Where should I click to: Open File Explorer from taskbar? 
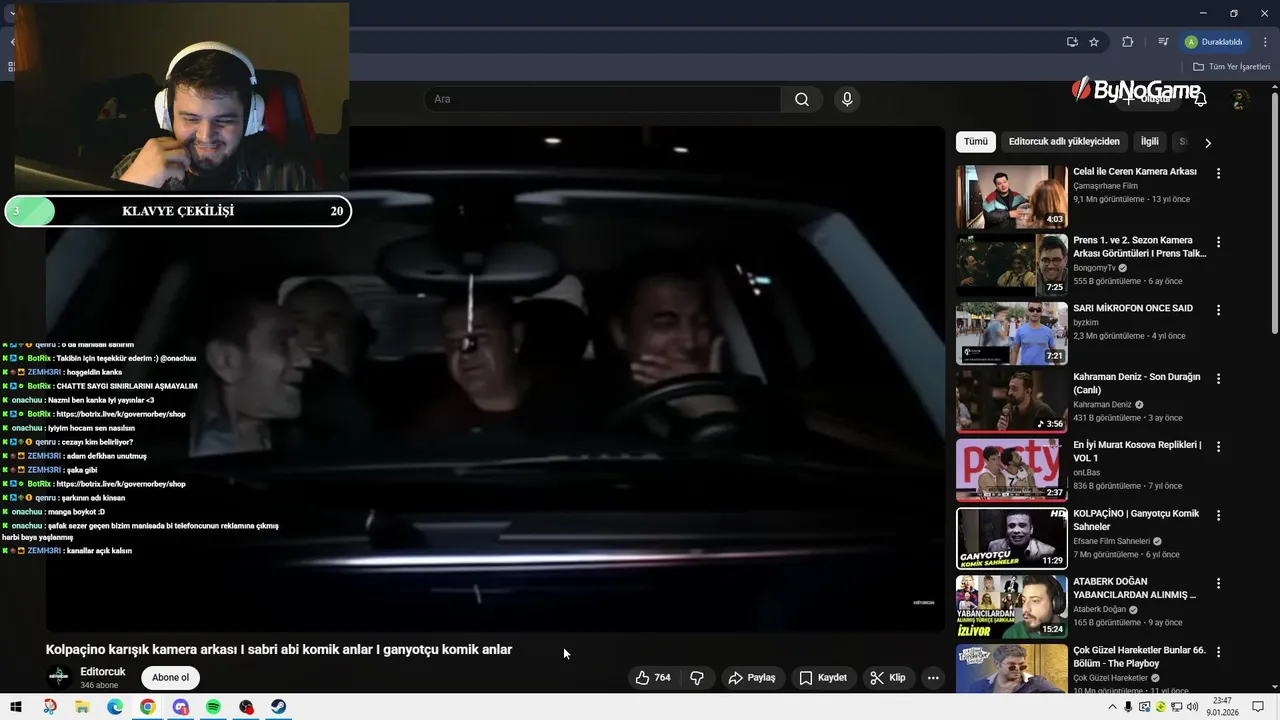pyautogui.click(x=82, y=707)
